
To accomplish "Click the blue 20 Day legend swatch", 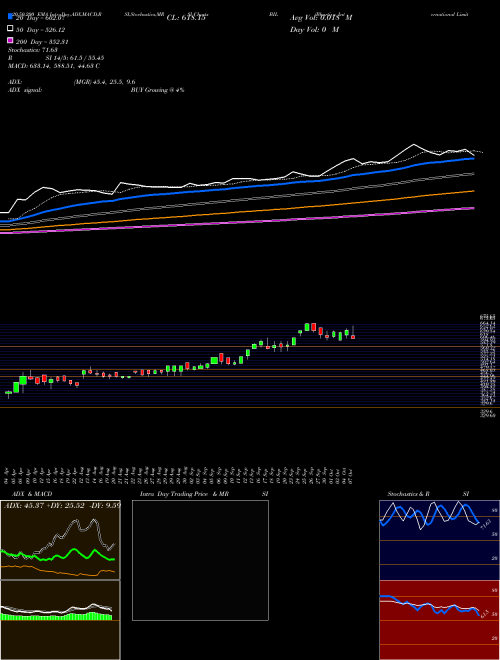I will pos(10,17).
